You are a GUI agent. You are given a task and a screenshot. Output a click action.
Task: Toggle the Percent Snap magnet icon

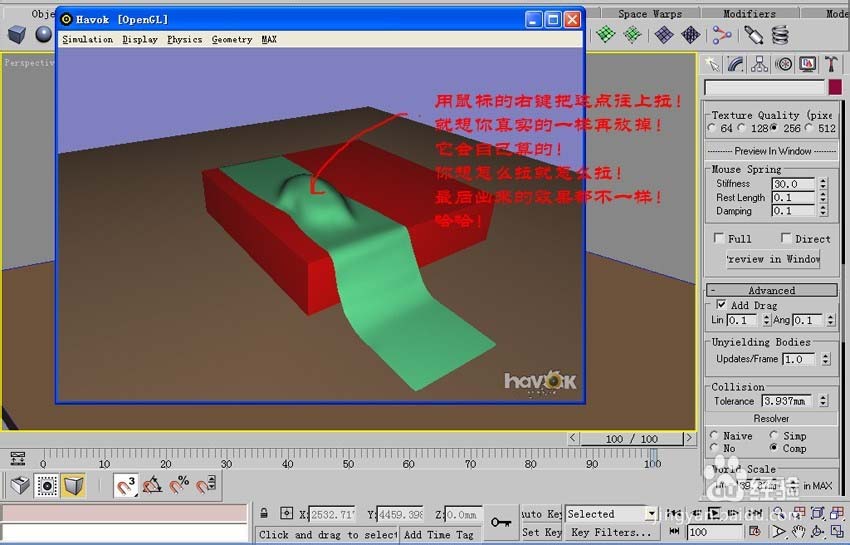(x=179, y=485)
